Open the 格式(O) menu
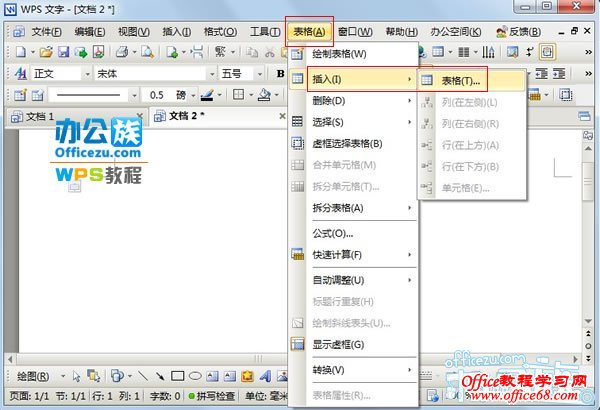The image size is (600, 410). click(220, 32)
